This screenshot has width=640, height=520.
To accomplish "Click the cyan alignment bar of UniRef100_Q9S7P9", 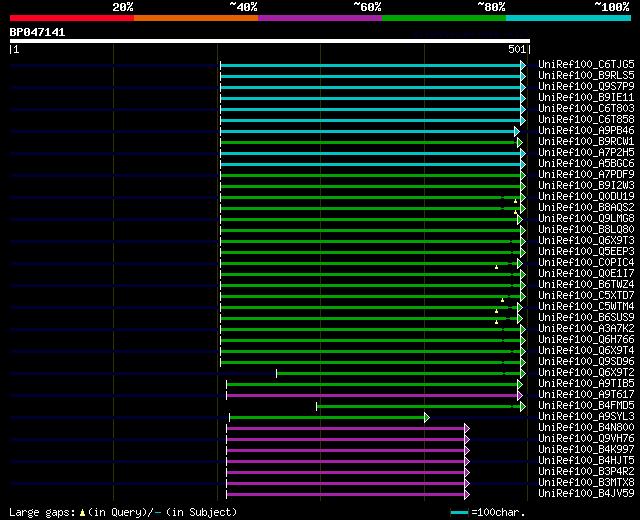I will click(370, 87).
